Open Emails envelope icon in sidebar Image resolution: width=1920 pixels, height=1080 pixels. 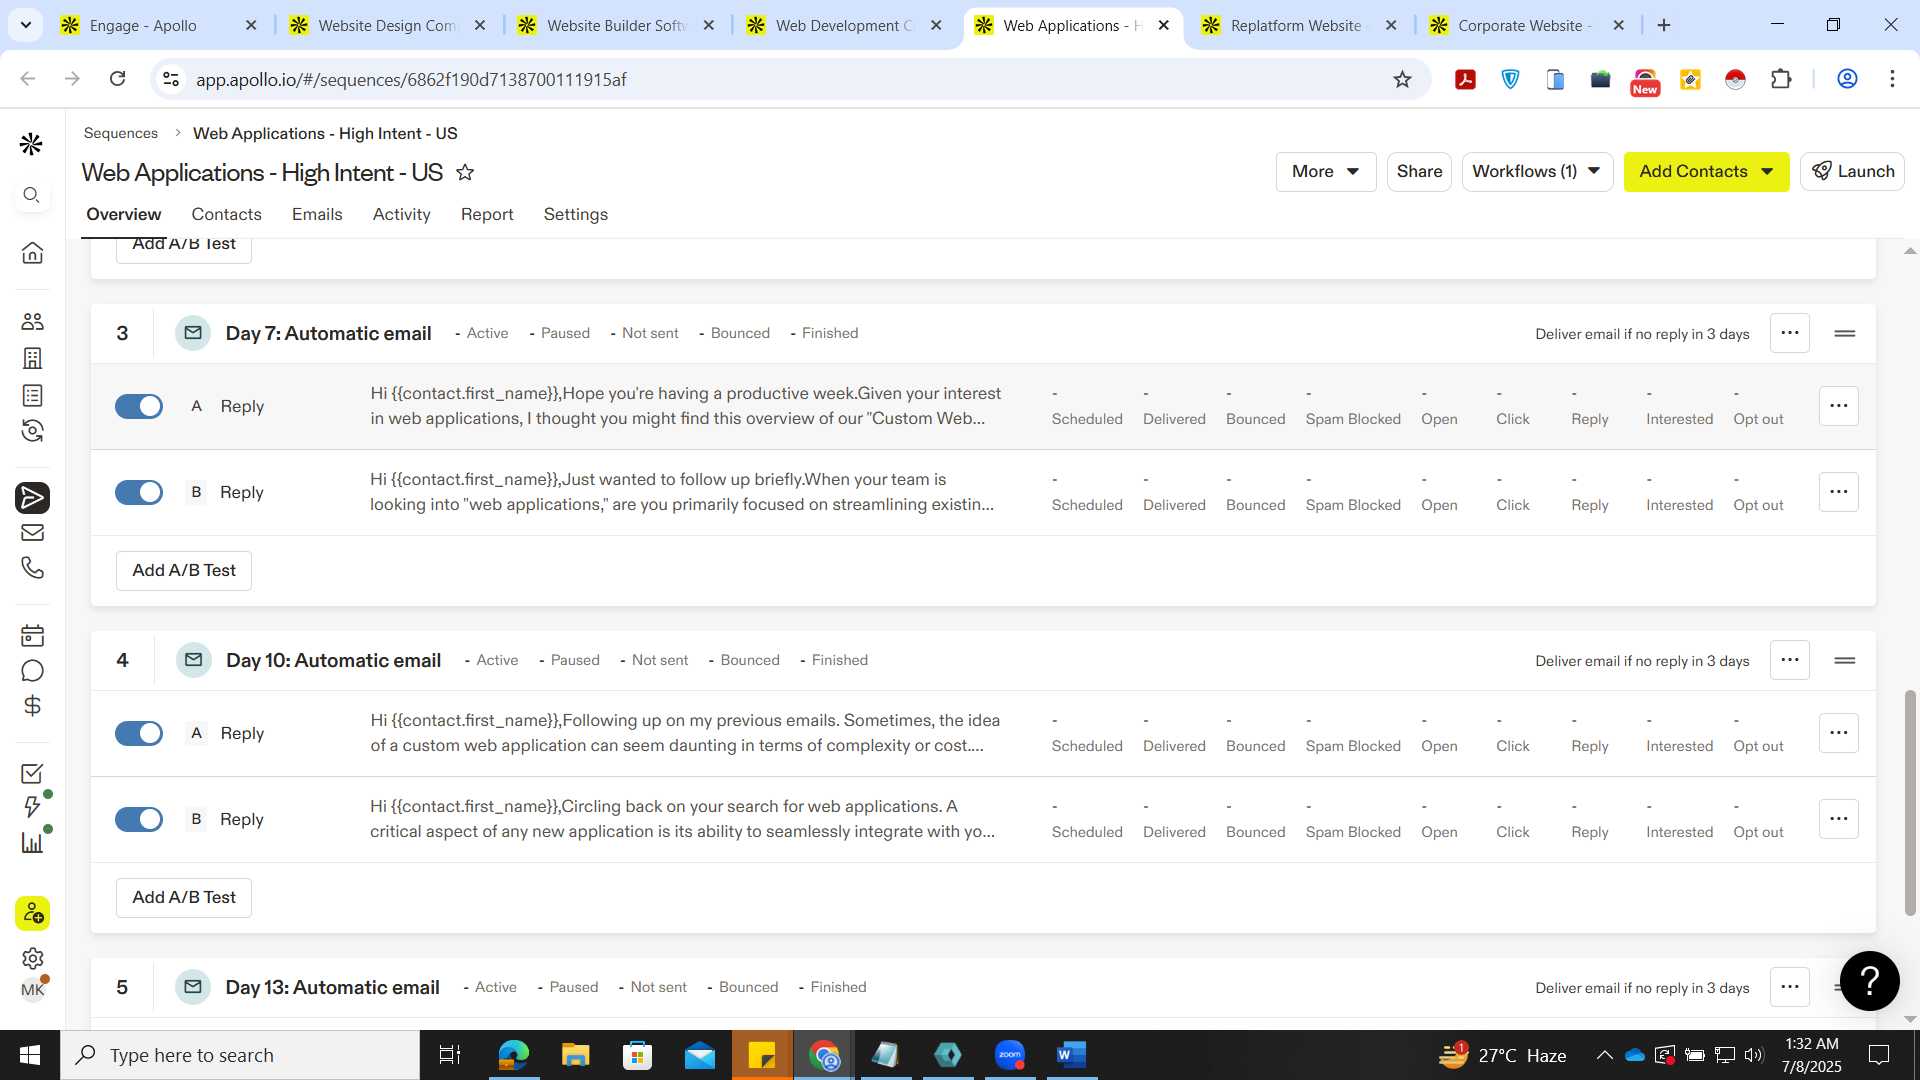(32, 532)
